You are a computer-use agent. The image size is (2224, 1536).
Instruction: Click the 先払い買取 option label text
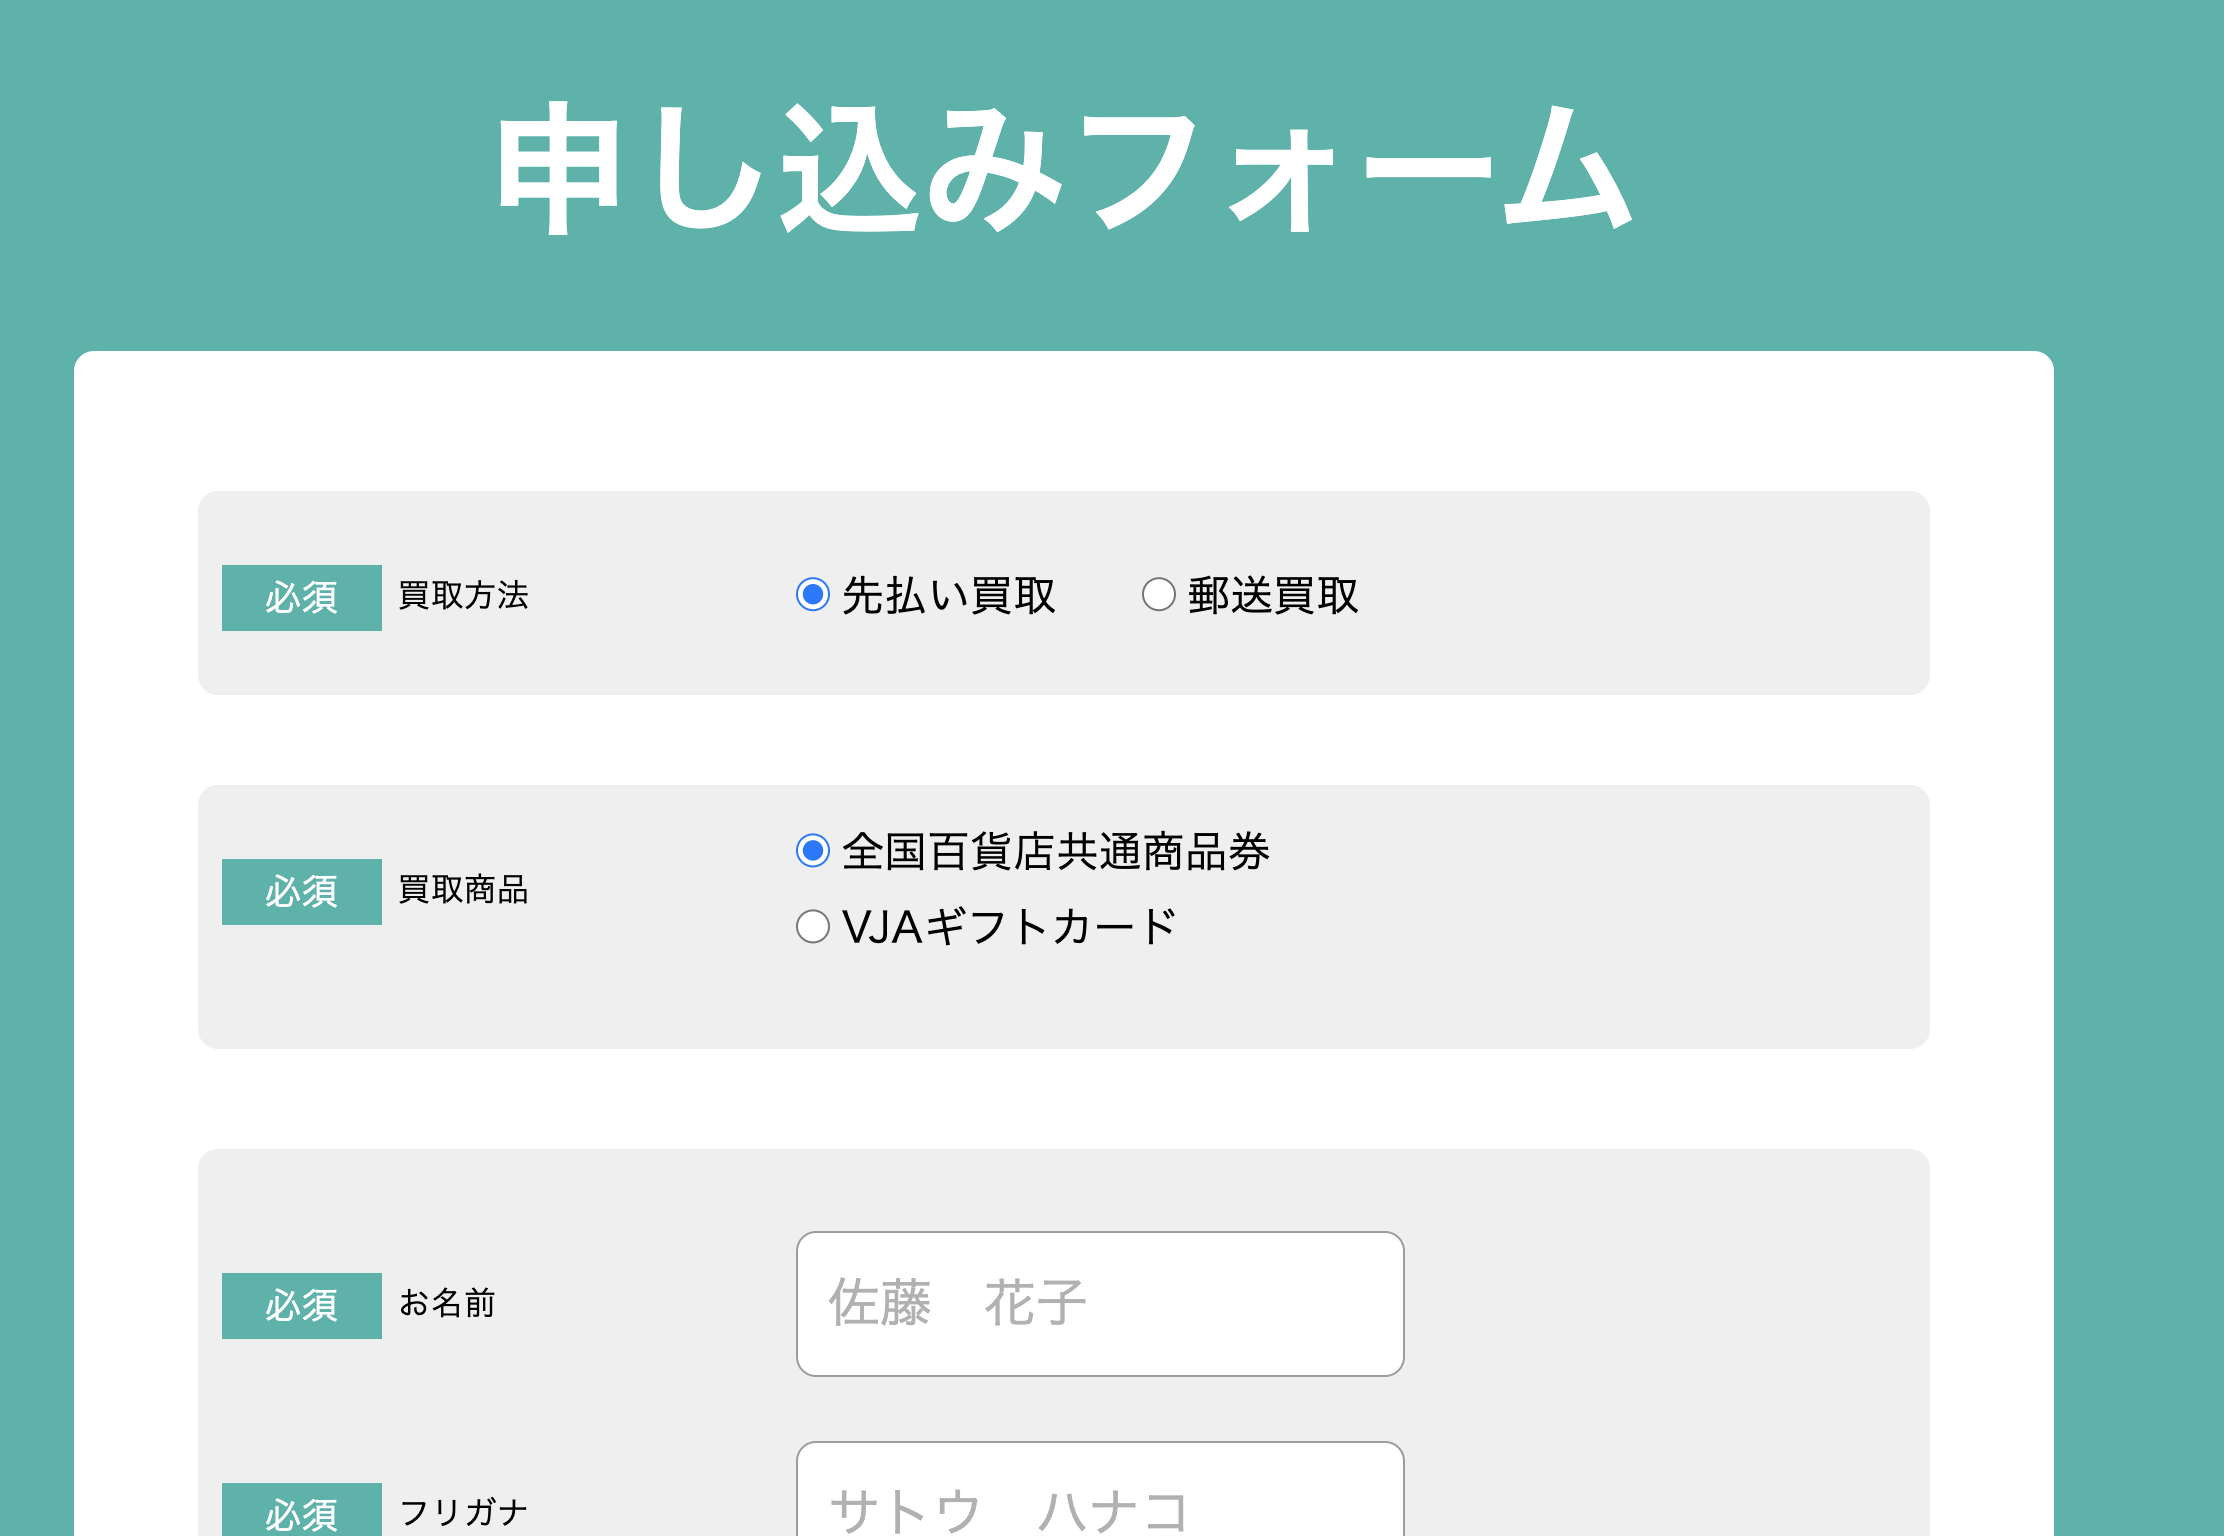point(948,596)
